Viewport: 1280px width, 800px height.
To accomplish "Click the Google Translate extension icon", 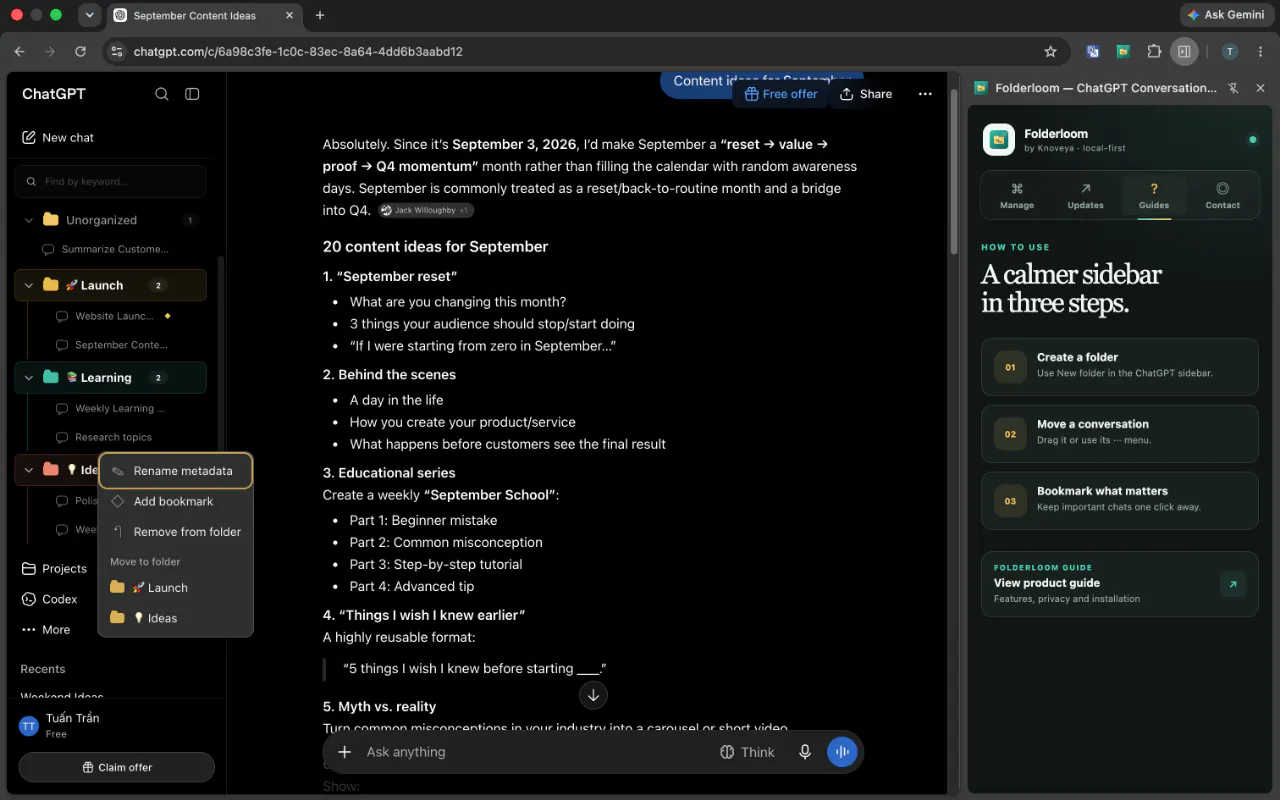I will point(1093,51).
